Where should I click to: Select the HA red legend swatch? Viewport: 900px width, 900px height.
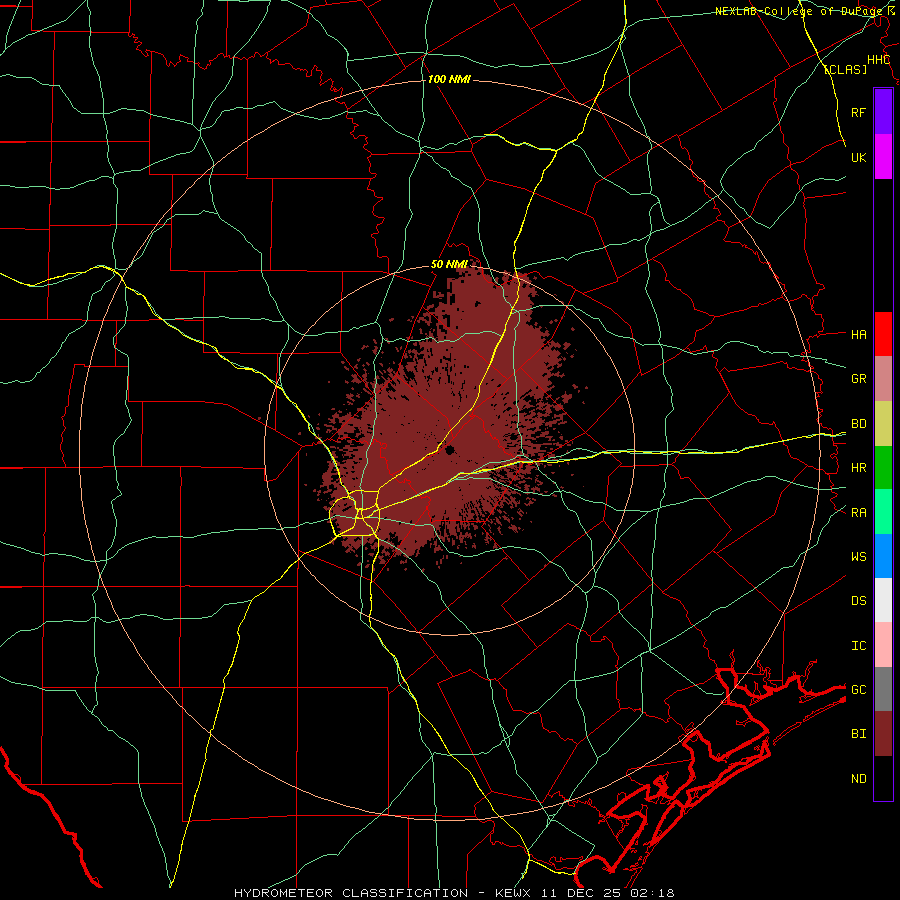click(883, 334)
